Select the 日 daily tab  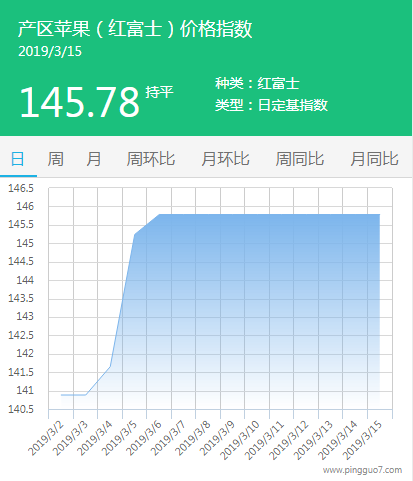tap(18, 159)
